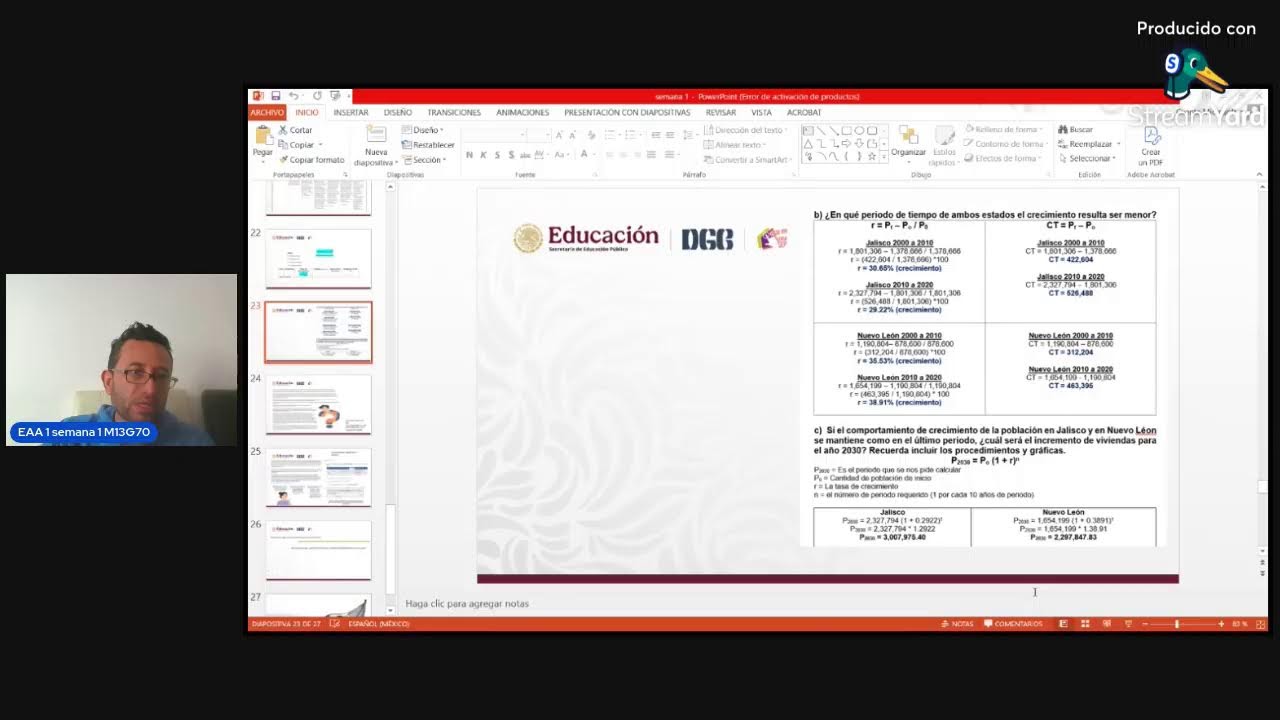Open the Sección dropdown

[424, 160]
